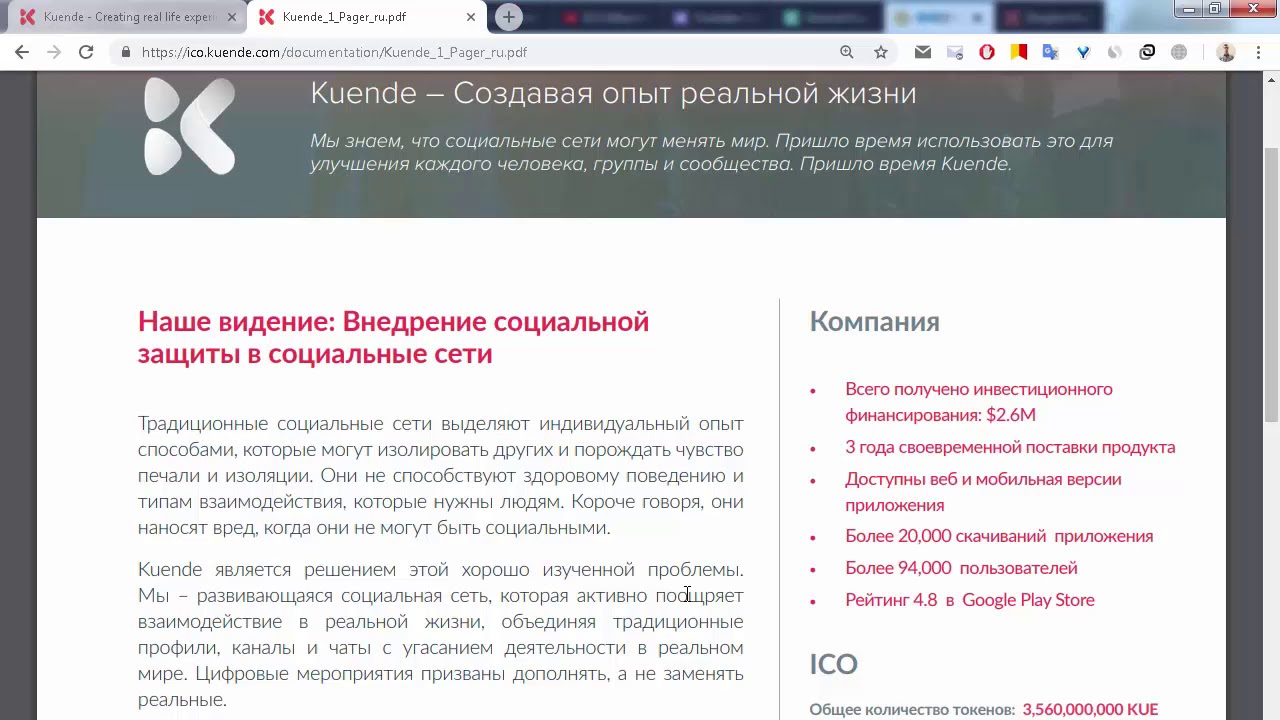
Task: Click 'Общее количество токенов:' label
Action: (x=912, y=709)
